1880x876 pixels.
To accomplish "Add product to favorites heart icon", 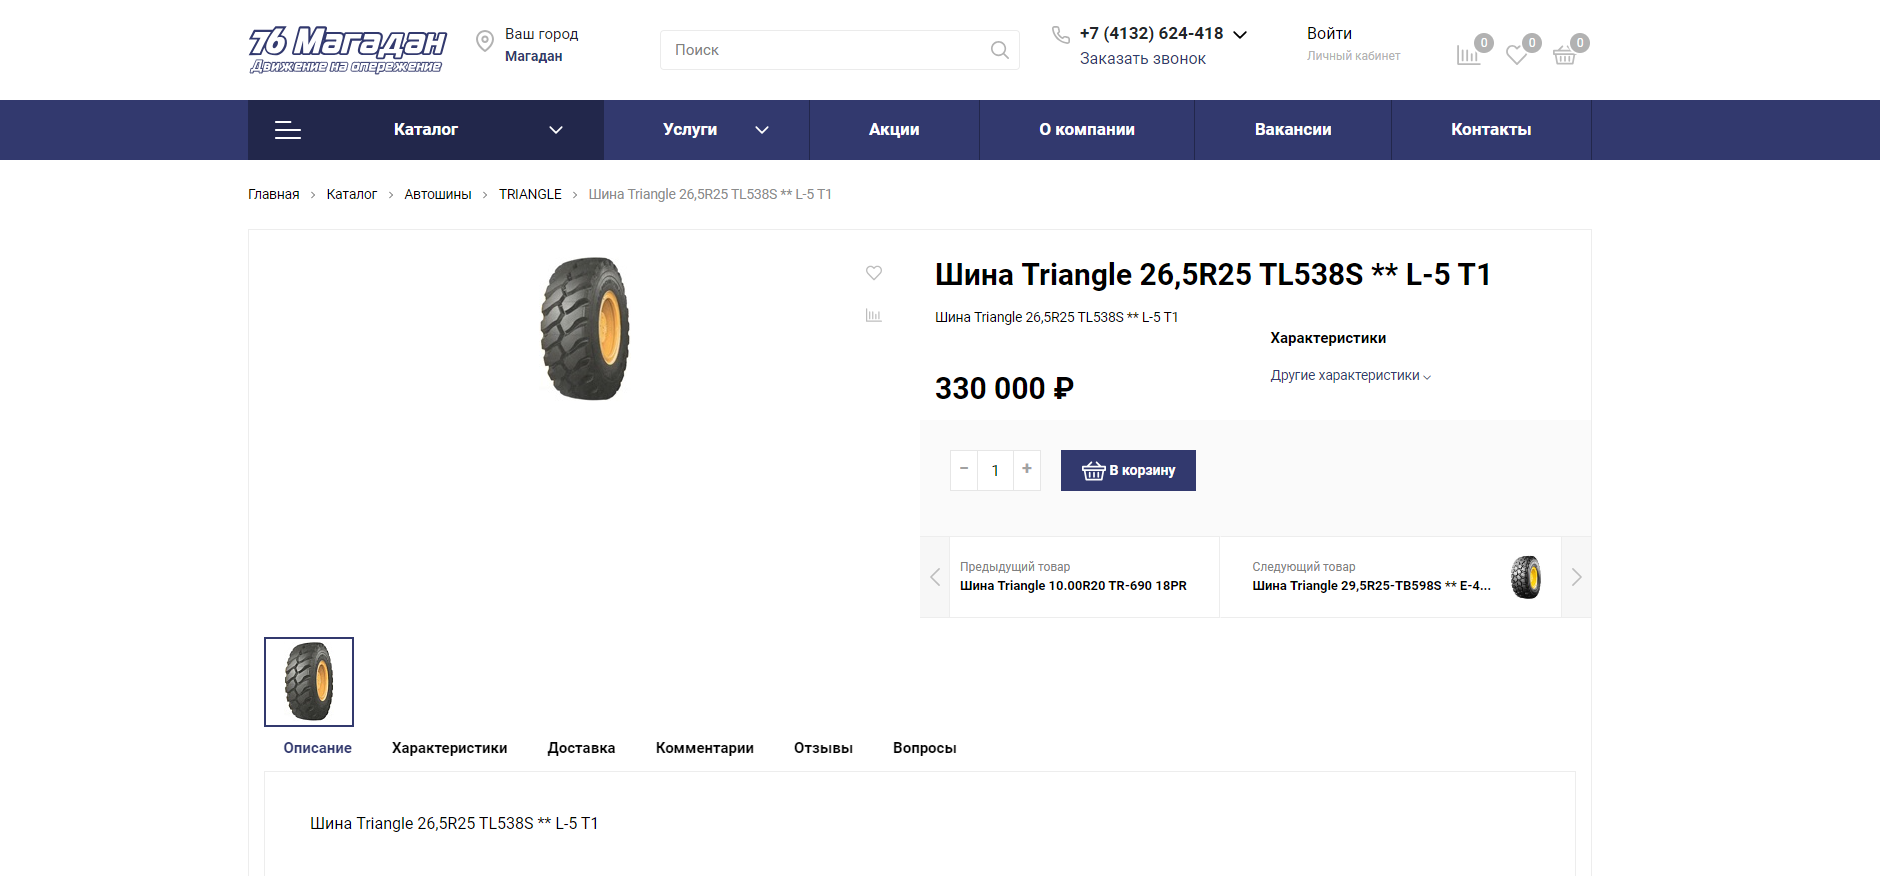I will click(x=874, y=273).
